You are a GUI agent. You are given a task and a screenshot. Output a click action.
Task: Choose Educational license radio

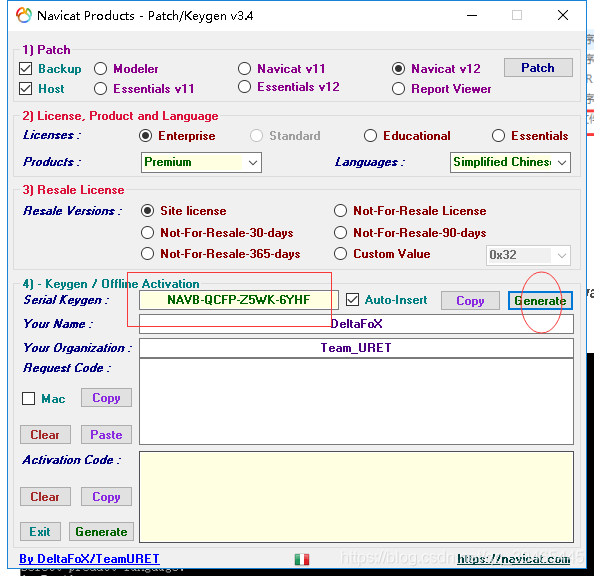(x=370, y=136)
